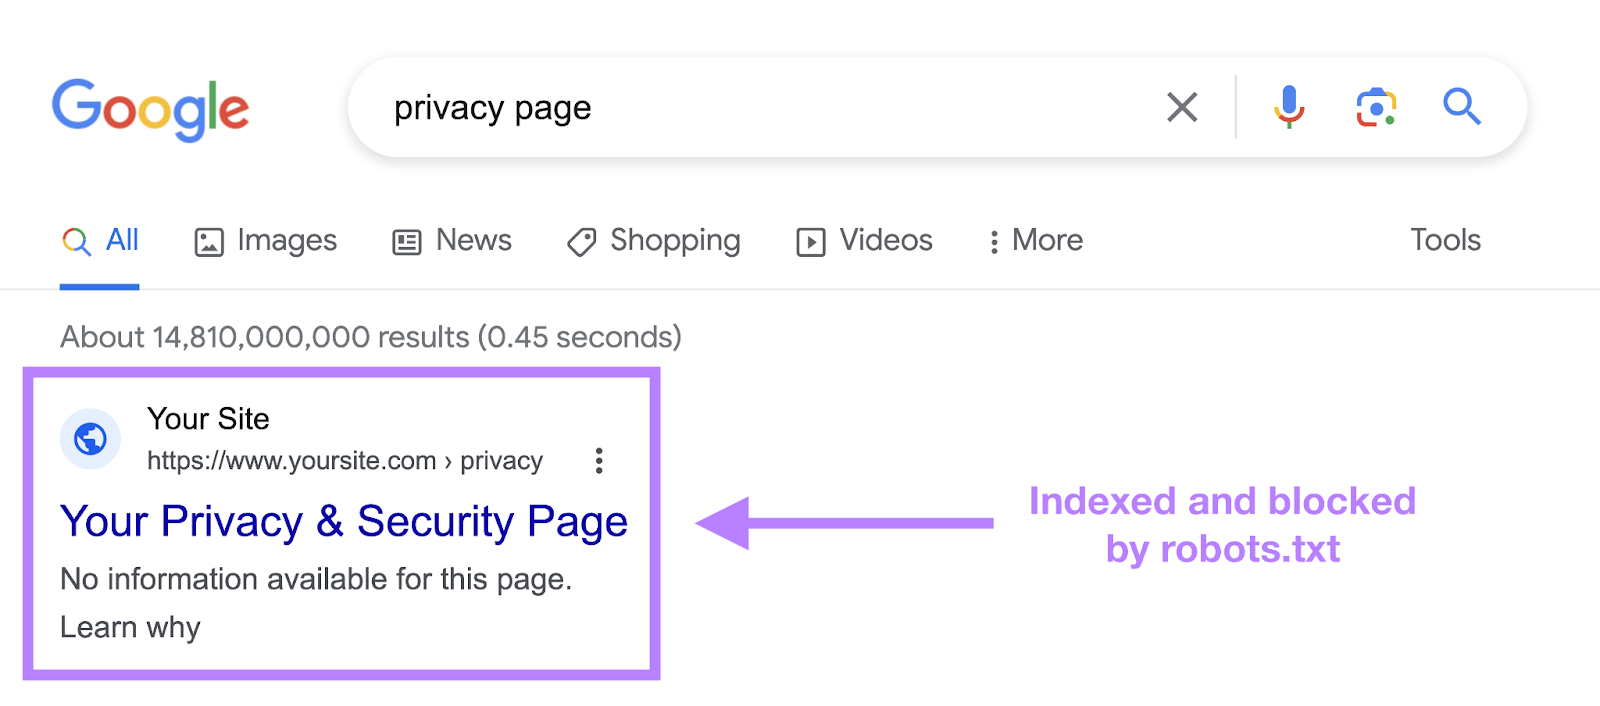1600x706 pixels.
Task: Switch to the News tab
Action: [x=452, y=241]
